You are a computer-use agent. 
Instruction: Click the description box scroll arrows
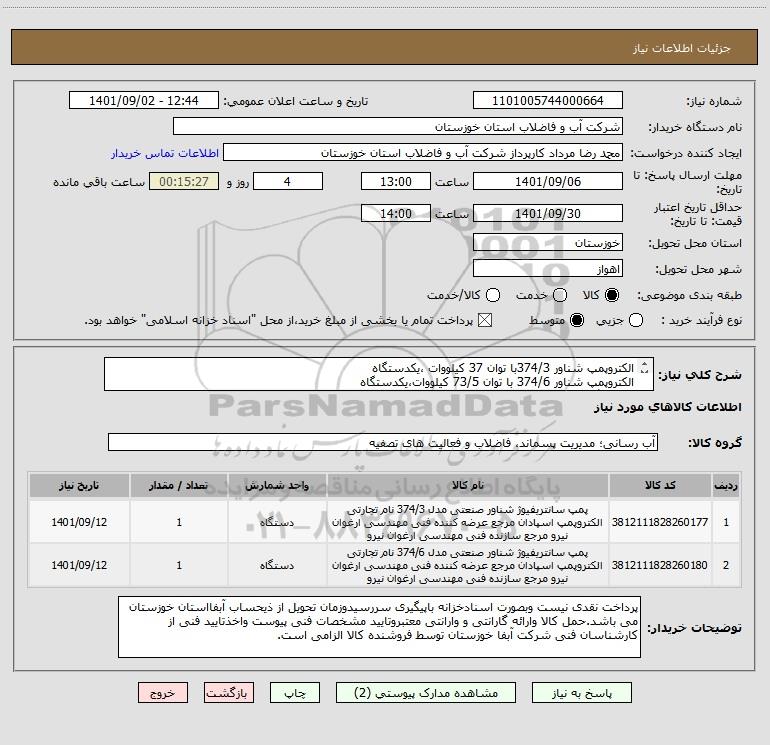tap(645, 367)
